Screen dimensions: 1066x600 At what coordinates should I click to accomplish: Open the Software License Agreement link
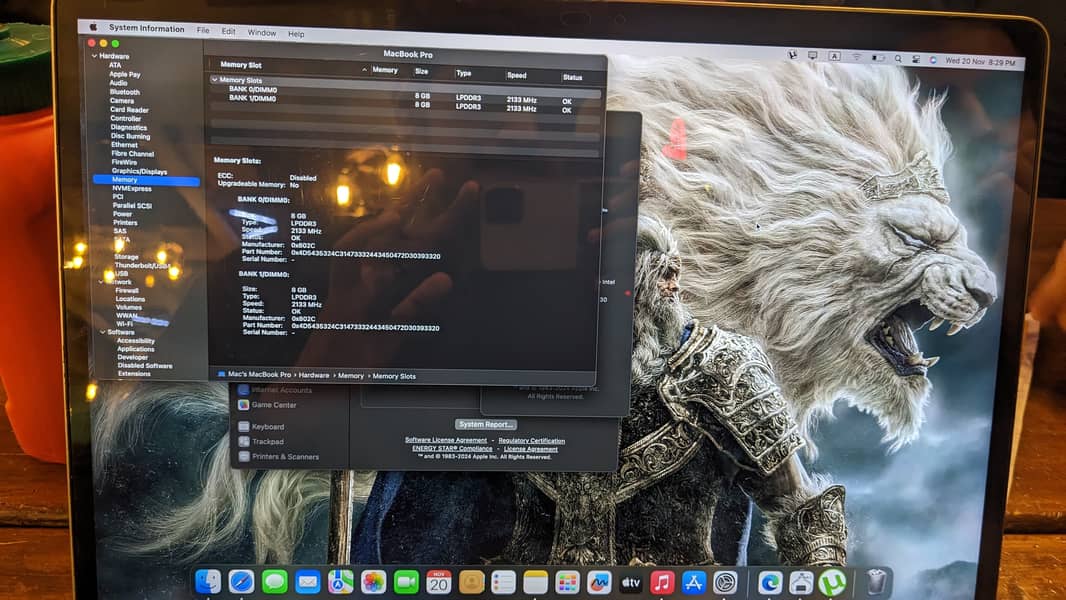(x=446, y=440)
